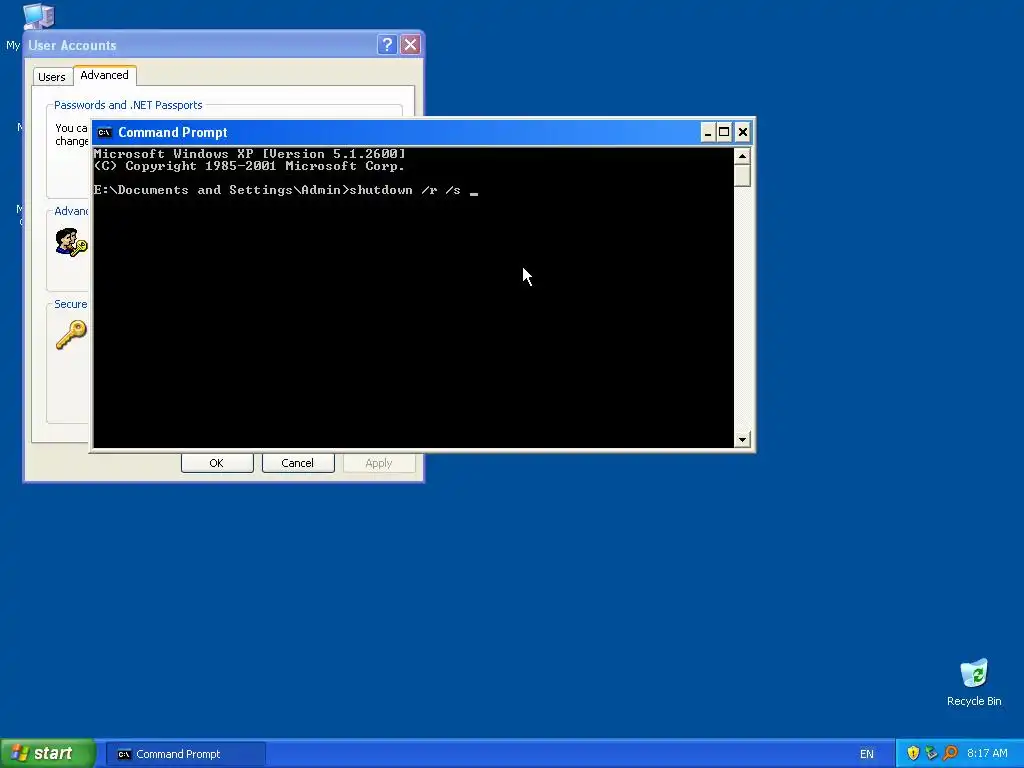Click the Command Prompt title bar icon
Viewport: 1024px width, 768px height.
104,133
